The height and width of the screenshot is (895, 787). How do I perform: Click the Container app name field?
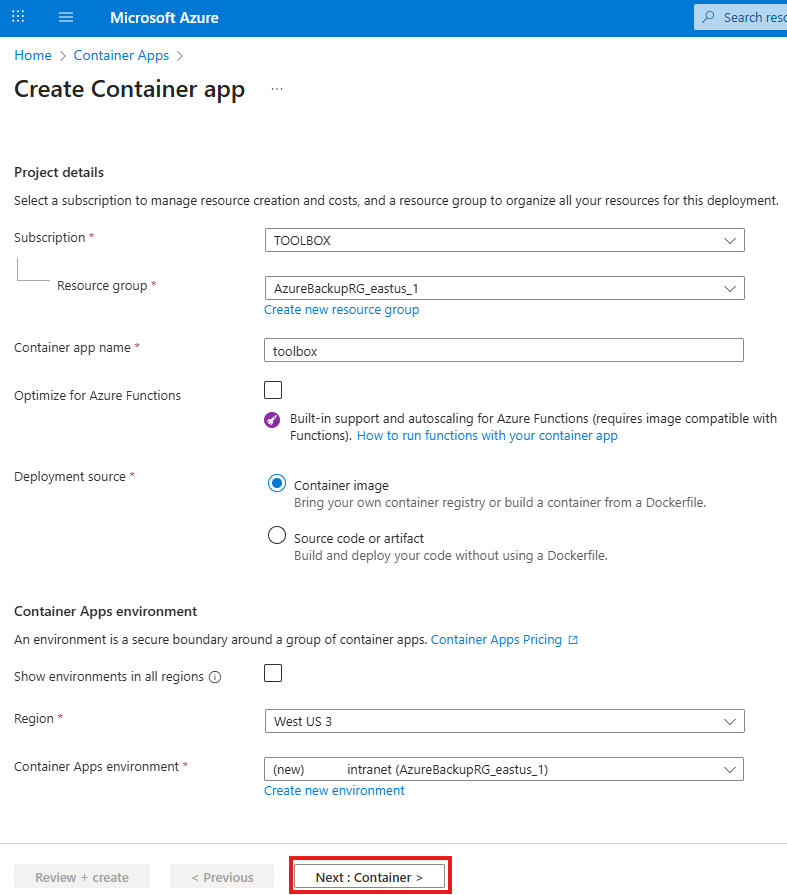click(504, 350)
